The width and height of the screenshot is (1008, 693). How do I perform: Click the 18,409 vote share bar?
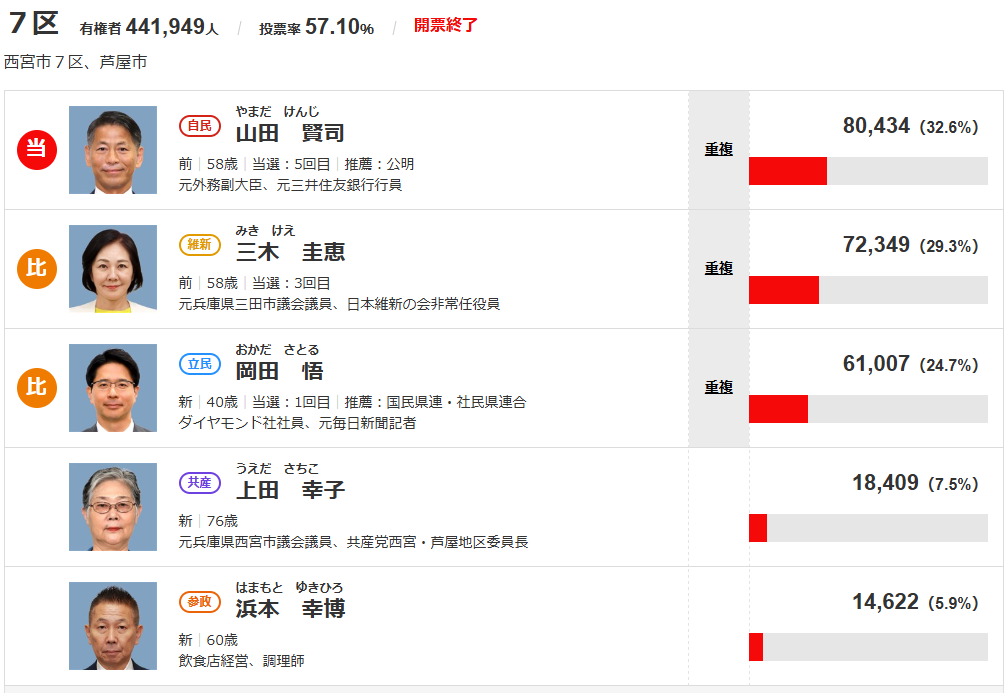(868, 528)
